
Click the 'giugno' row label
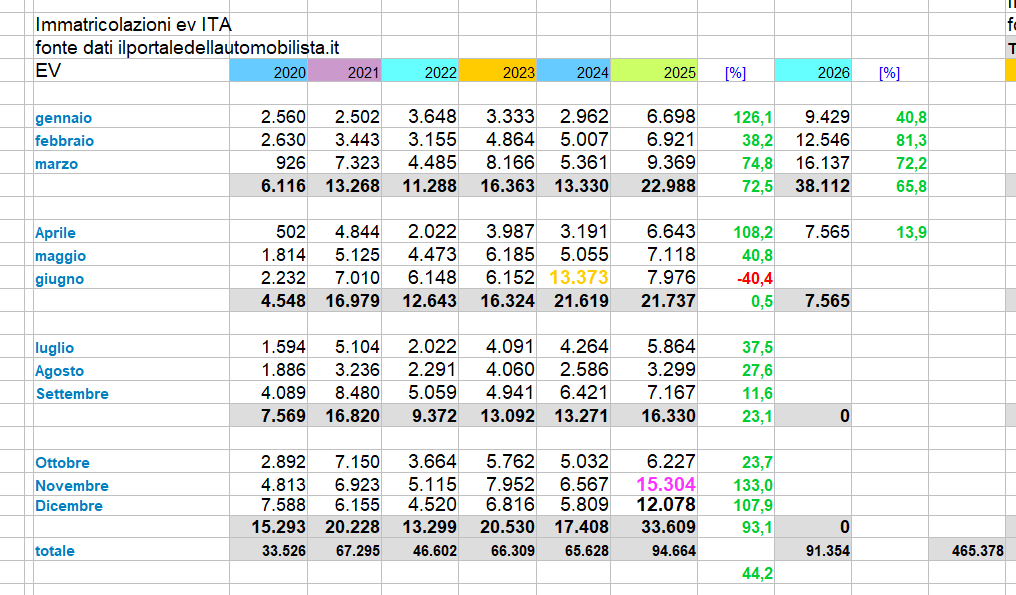pyautogui.click(x=60, y=279)
